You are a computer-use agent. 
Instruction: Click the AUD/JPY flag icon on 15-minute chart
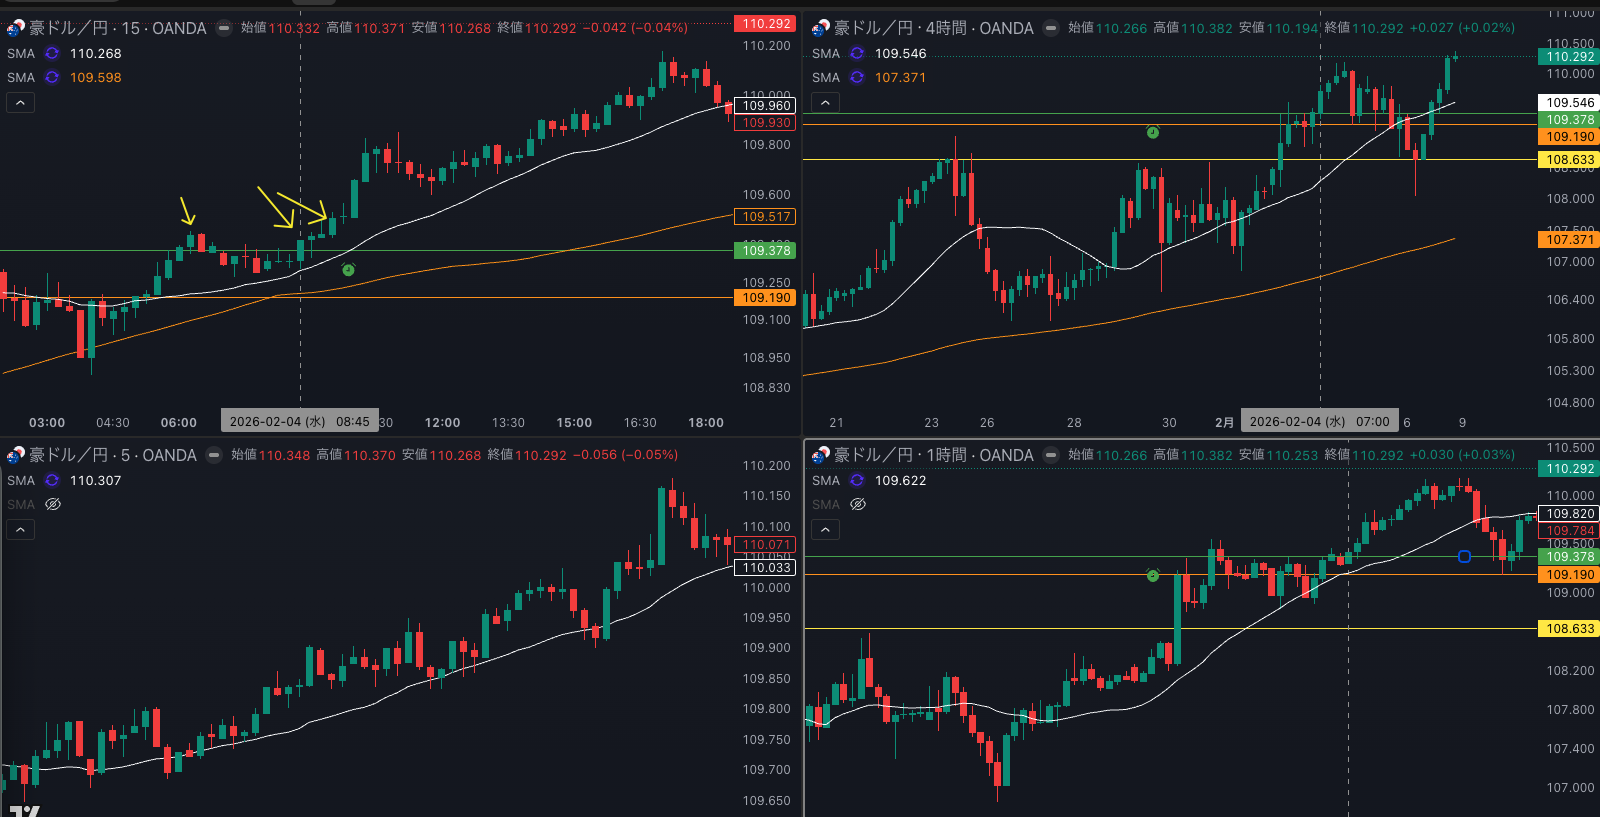click(x=15, y=28)
